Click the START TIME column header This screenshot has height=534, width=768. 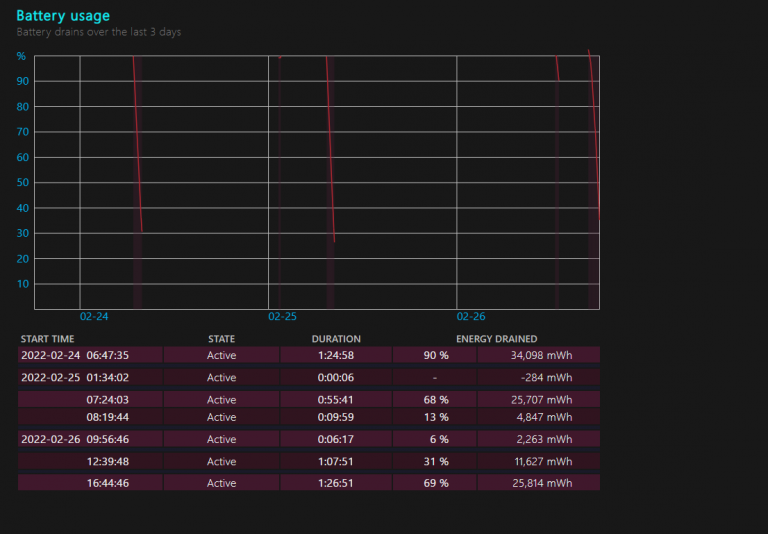pyautogui.click(x=47, y=339)
